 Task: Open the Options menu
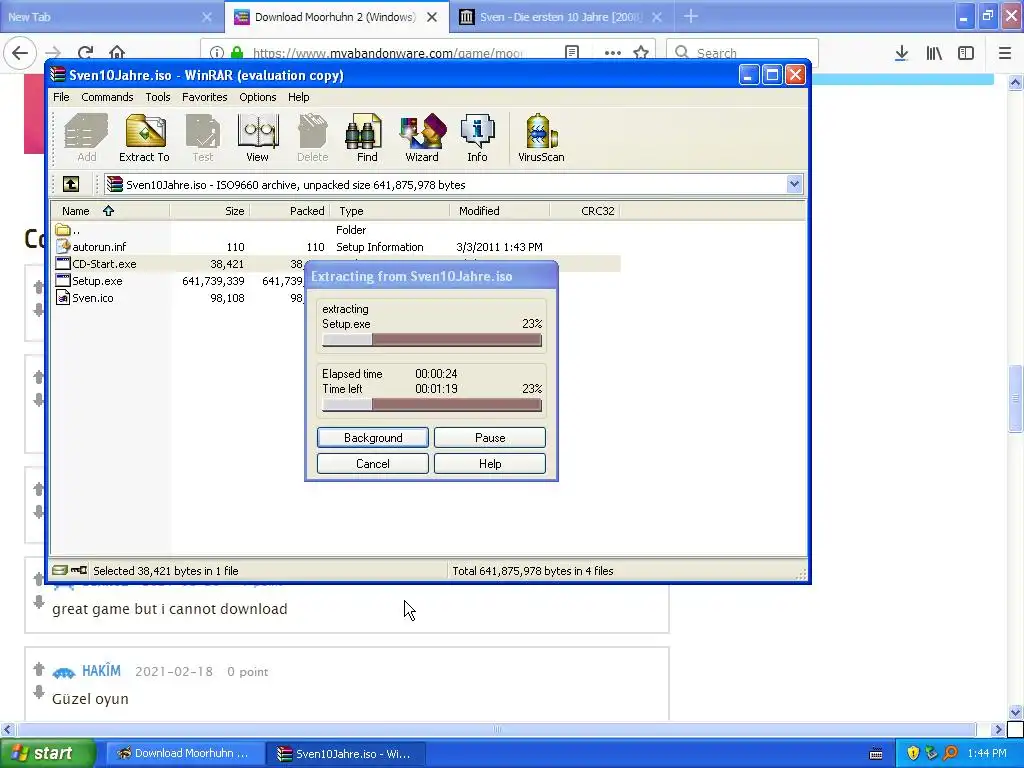point(257,97)
